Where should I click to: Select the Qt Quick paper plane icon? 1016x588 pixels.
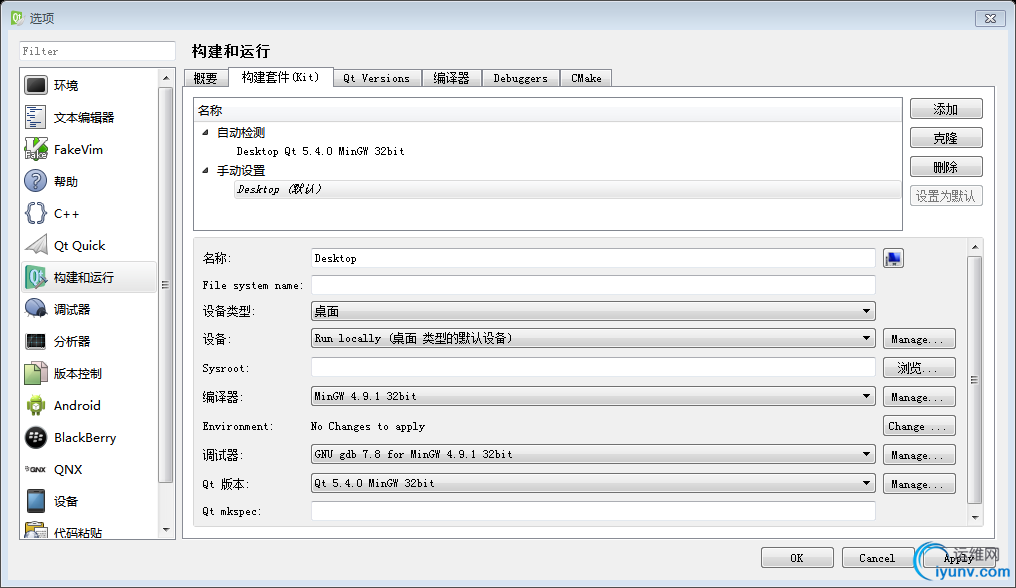click(36, 245)
